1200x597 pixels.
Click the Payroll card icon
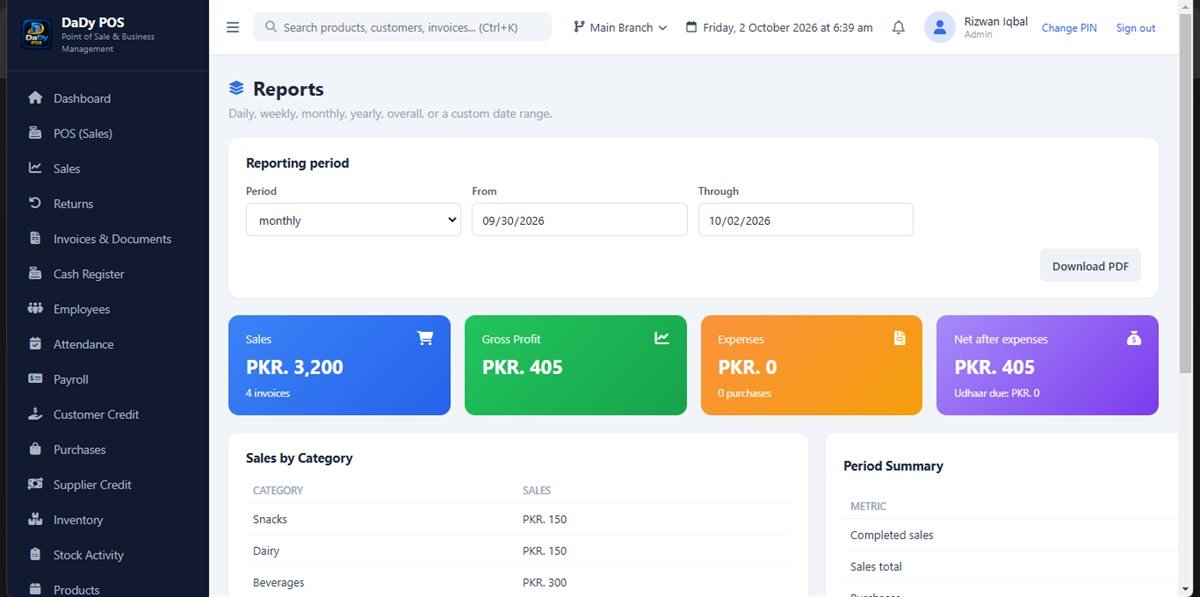36,379
